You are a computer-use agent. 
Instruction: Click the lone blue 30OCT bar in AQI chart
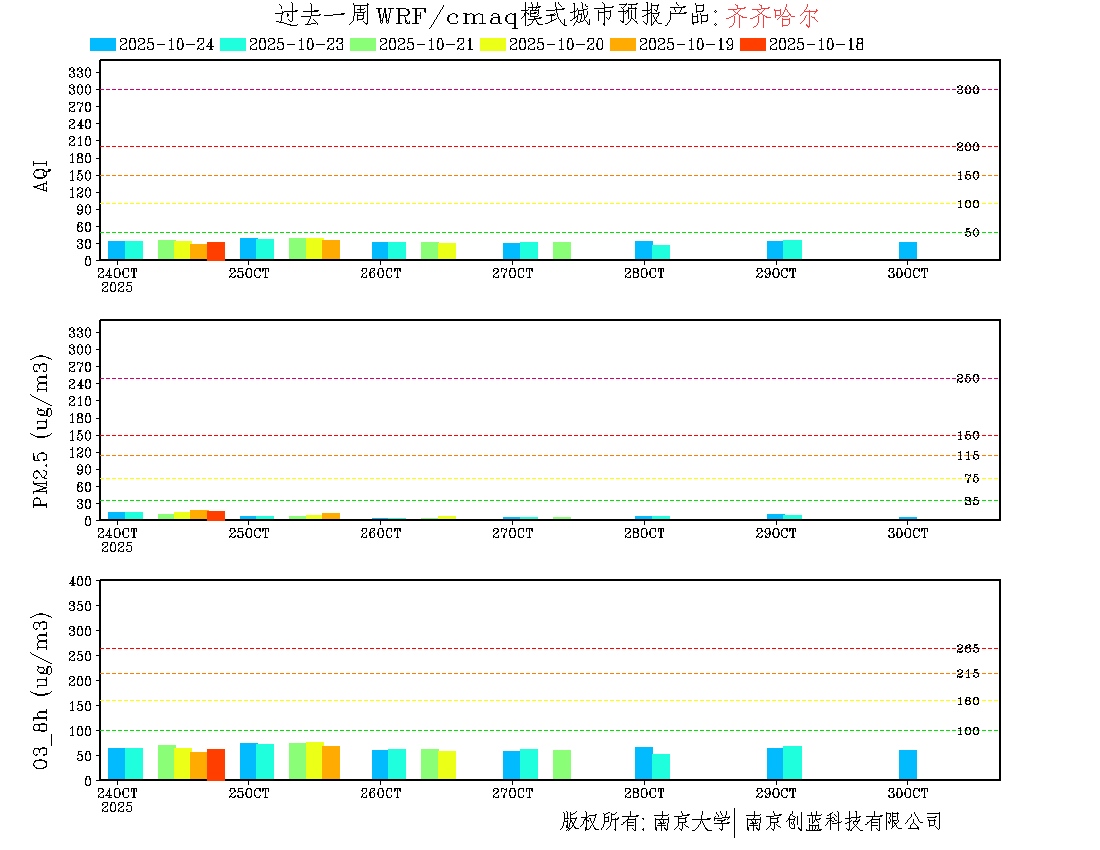coord(908,251)
